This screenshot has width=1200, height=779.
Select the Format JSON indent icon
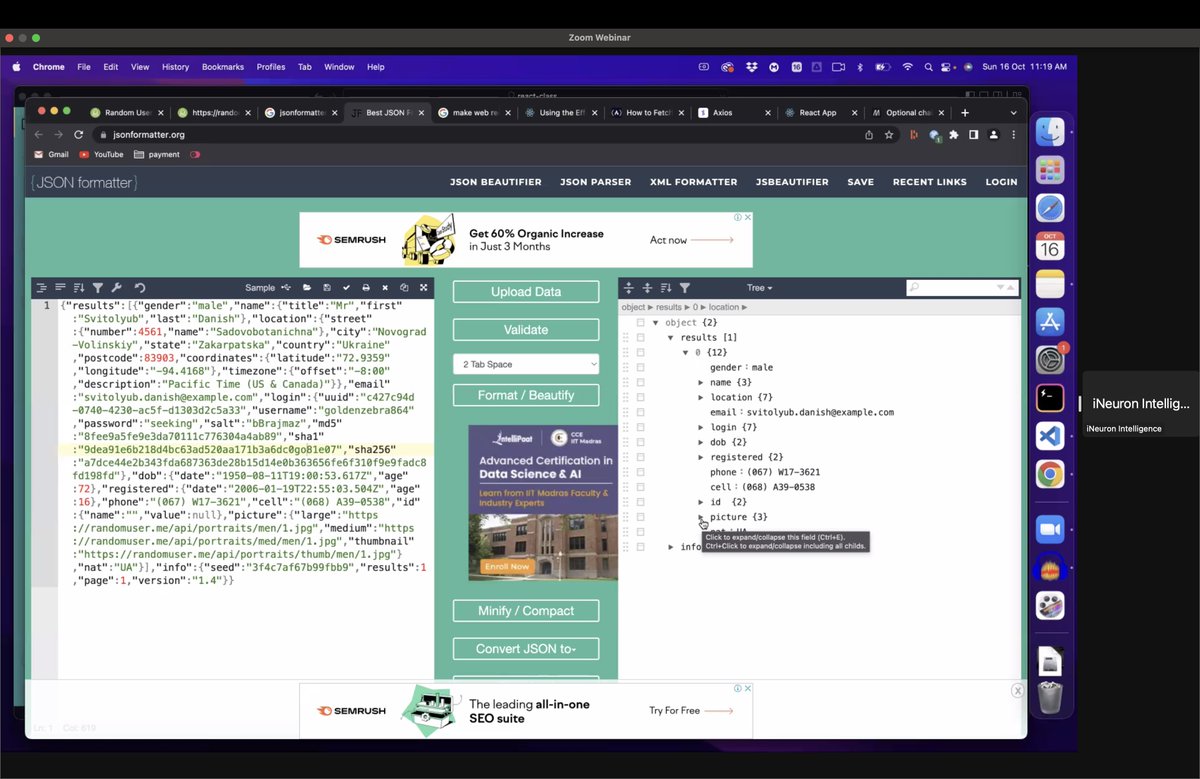click(x=41, y=288)
